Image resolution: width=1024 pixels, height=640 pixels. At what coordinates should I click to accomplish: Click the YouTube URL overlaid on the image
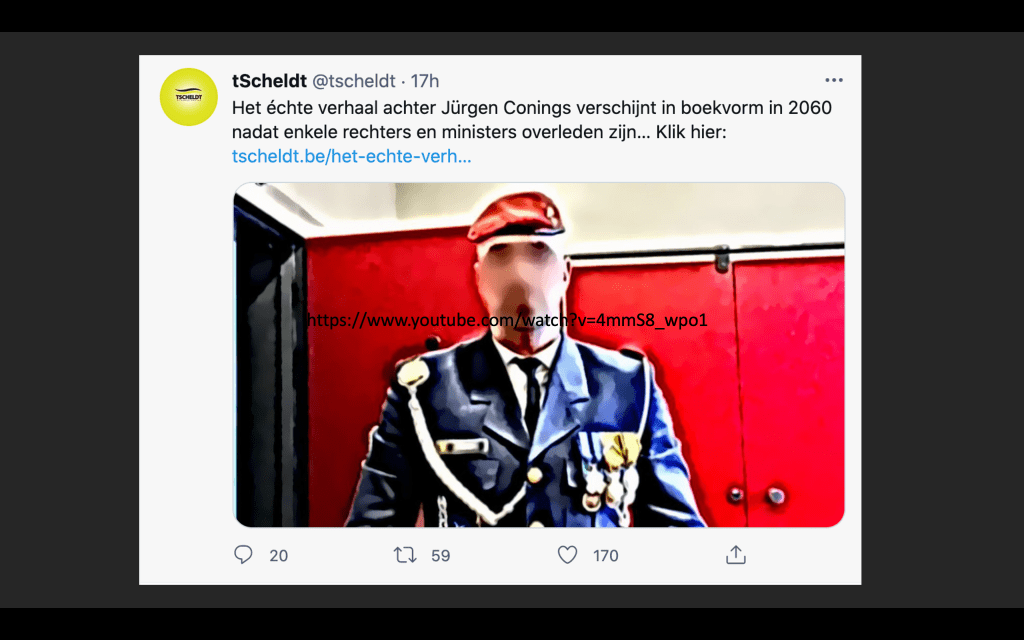tap(507, 320)
